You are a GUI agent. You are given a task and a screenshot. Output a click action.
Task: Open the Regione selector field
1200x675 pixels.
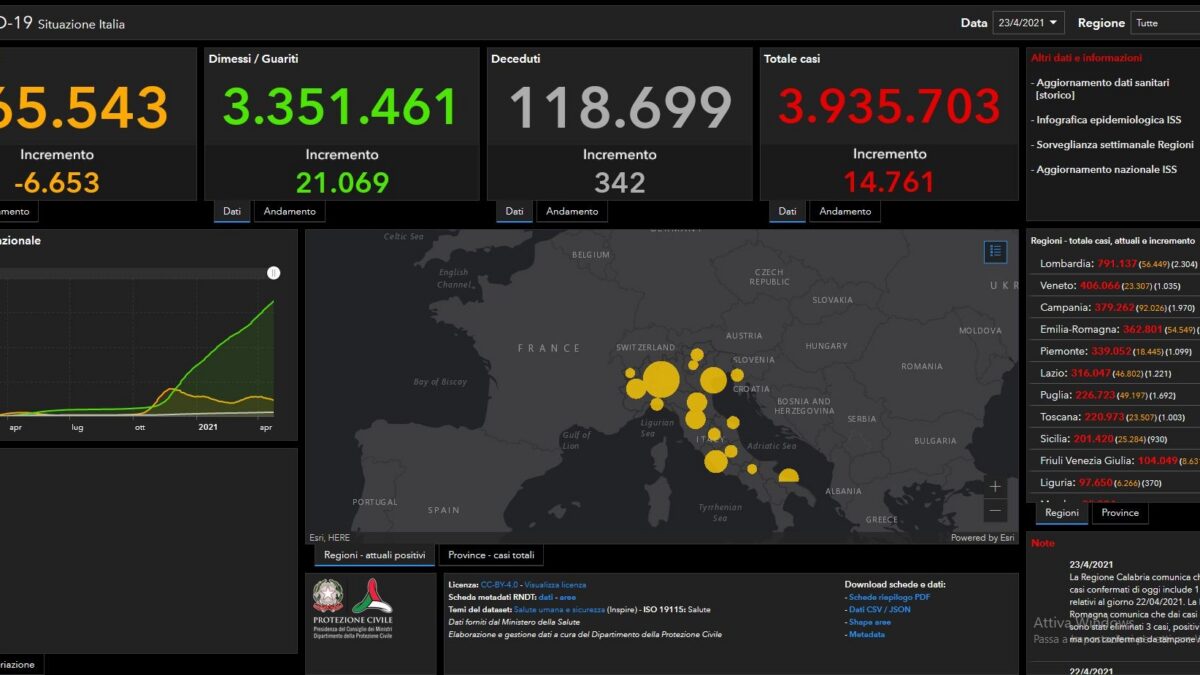click(1165, 22)
